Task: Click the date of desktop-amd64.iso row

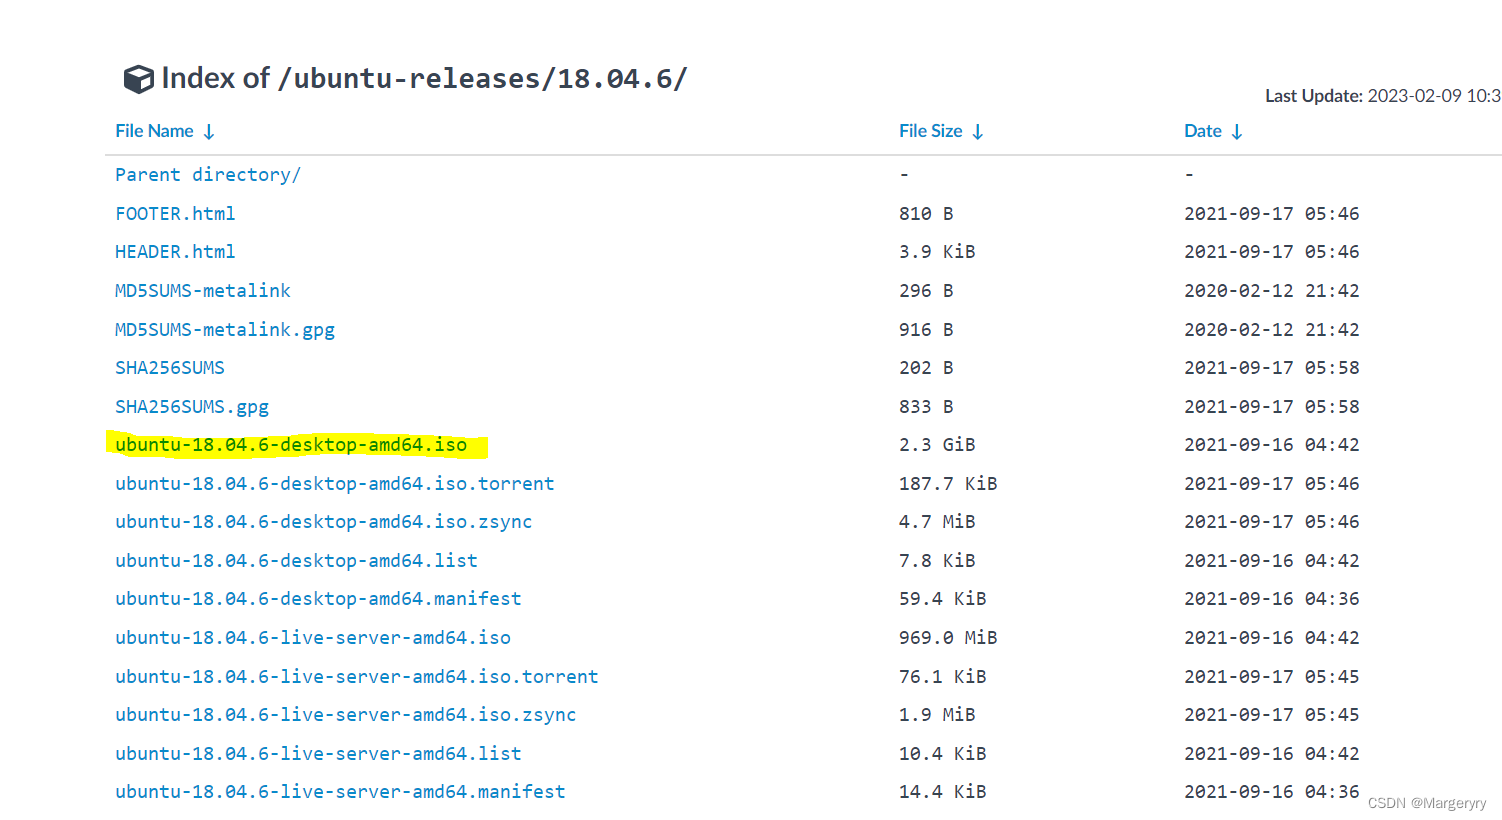Action: click(x=1272, y=445)
